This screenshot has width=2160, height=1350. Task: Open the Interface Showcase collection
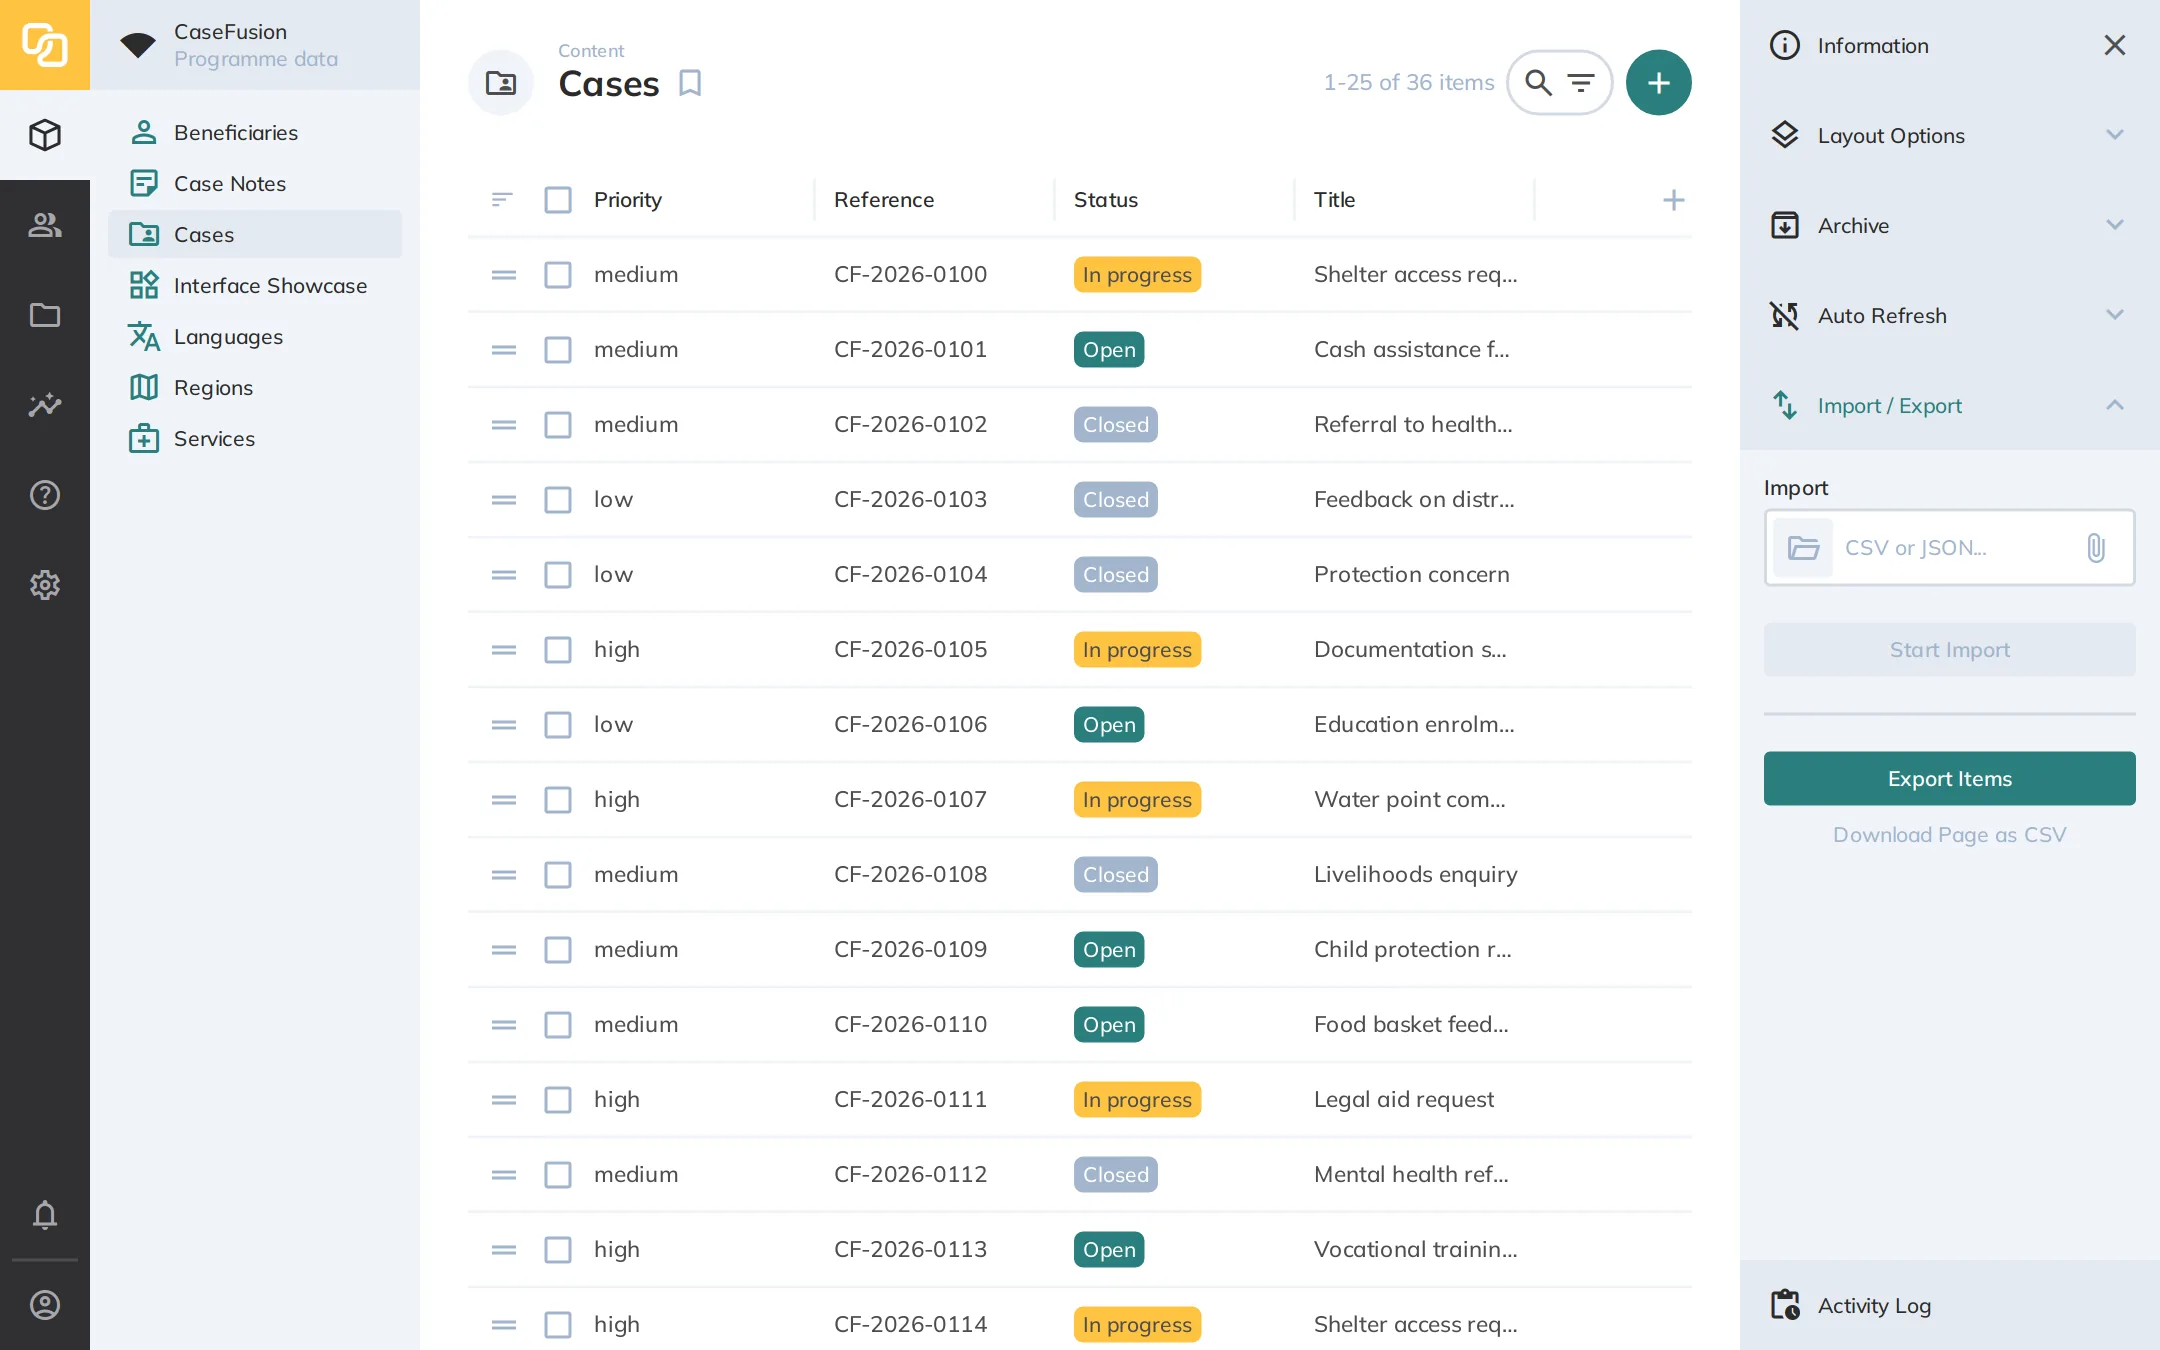click(x=255, y=286)
